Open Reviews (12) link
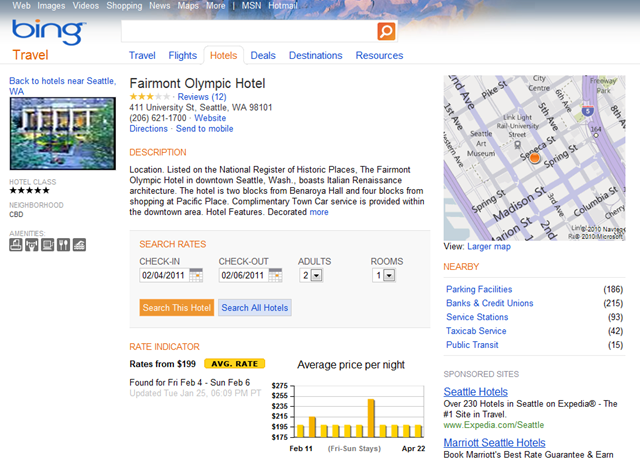 point(202,97)
